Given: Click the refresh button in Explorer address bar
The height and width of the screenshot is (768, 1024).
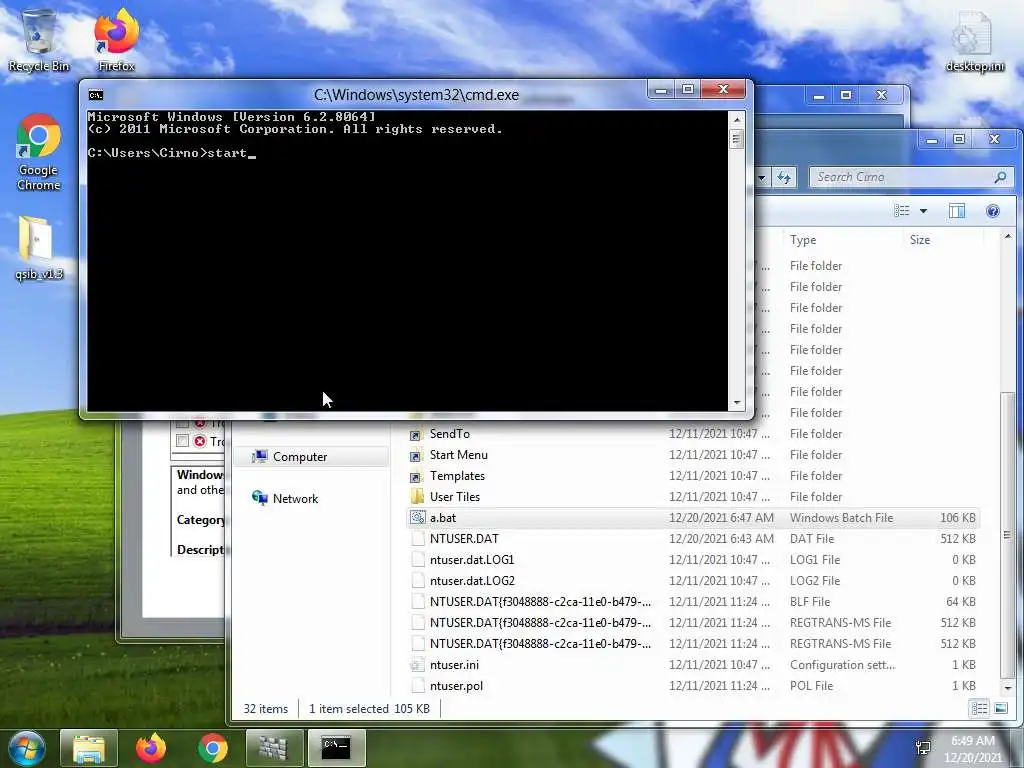Looking at the screenshot, I should pos(784,177).
